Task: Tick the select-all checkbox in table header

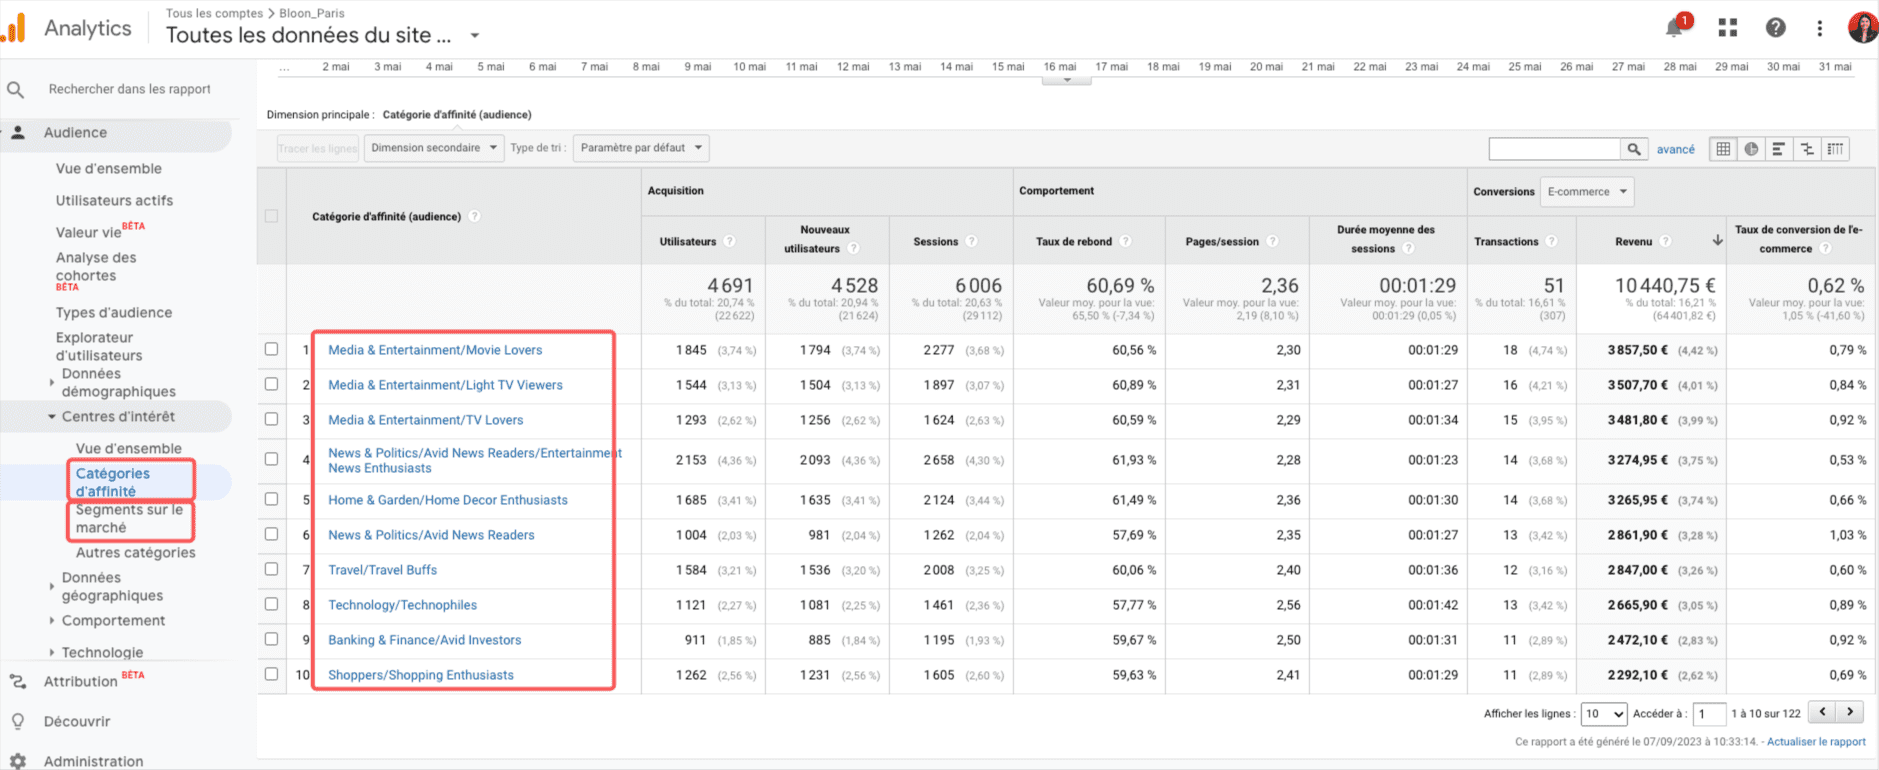Action: point(271,216)
